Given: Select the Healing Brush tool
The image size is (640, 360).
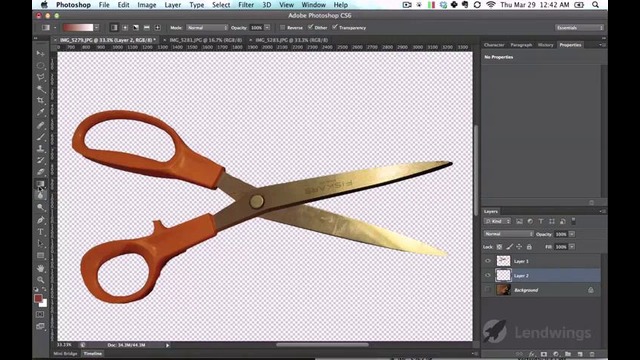Looking at the screenshot, I should (x=40, y=125).
